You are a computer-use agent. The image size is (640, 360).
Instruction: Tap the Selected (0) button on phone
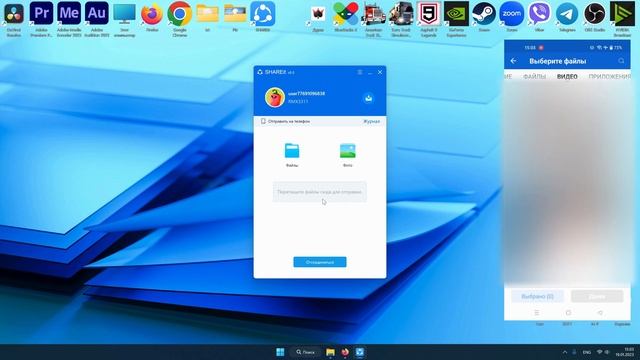point(537,296)
